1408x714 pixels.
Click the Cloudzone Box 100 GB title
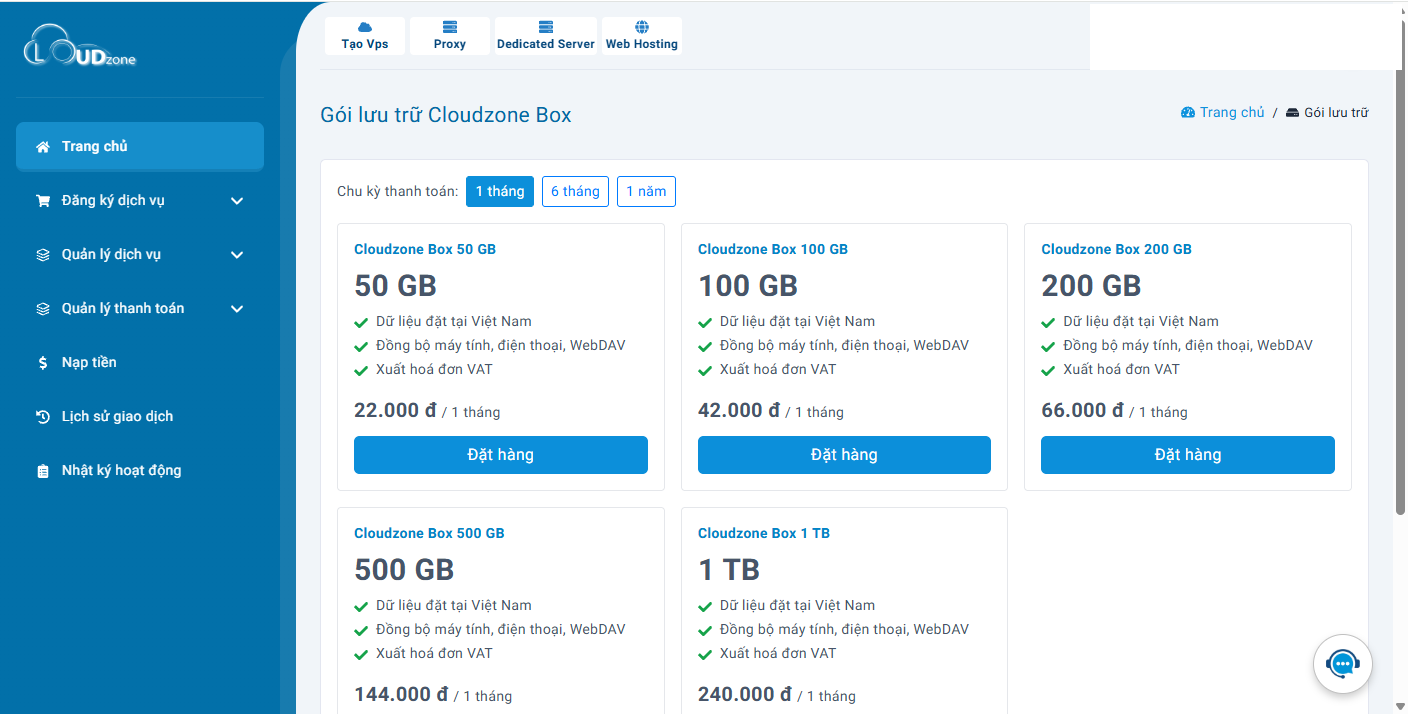click(773, 249)
